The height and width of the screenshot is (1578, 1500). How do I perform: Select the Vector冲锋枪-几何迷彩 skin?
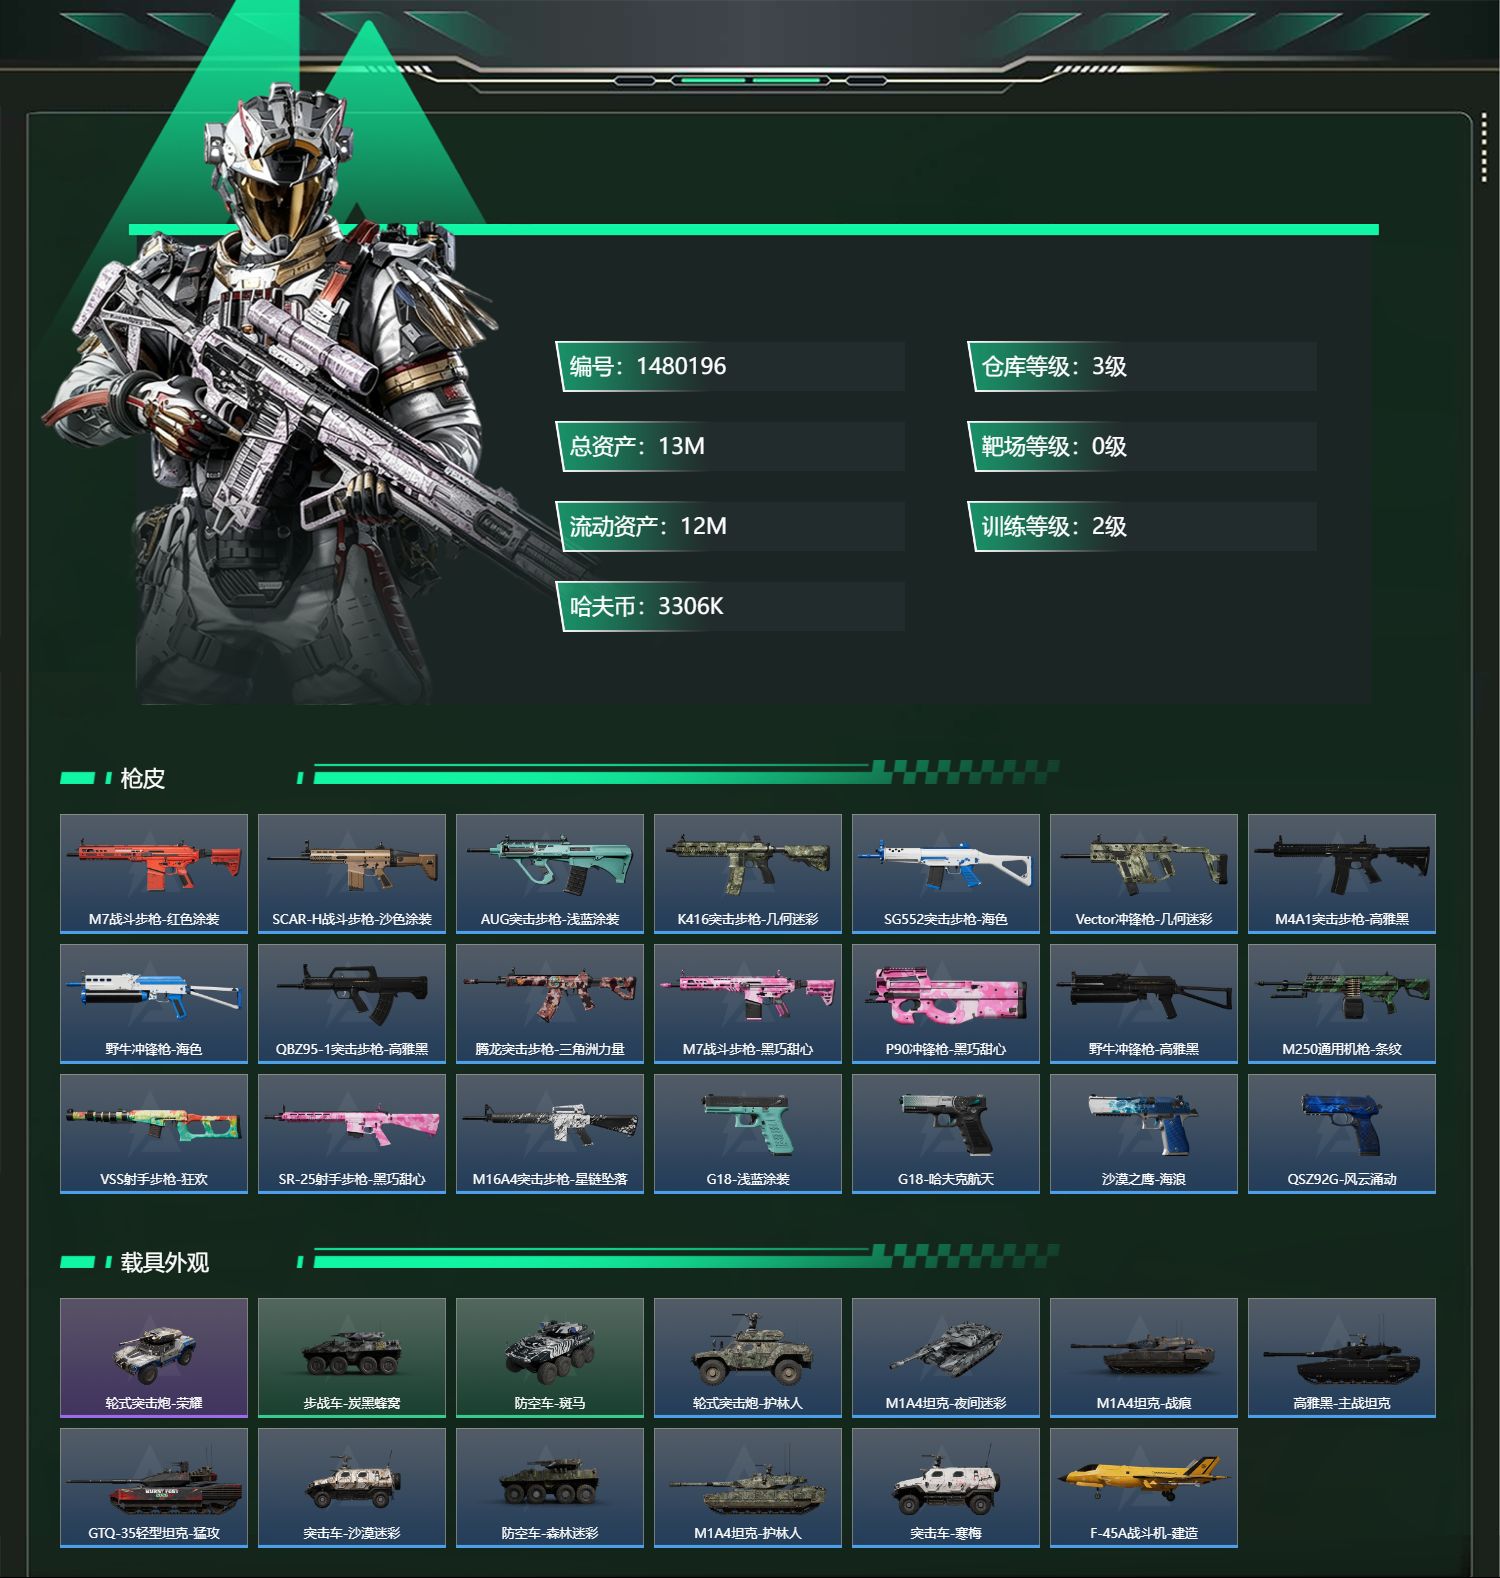pos(1144,874)
